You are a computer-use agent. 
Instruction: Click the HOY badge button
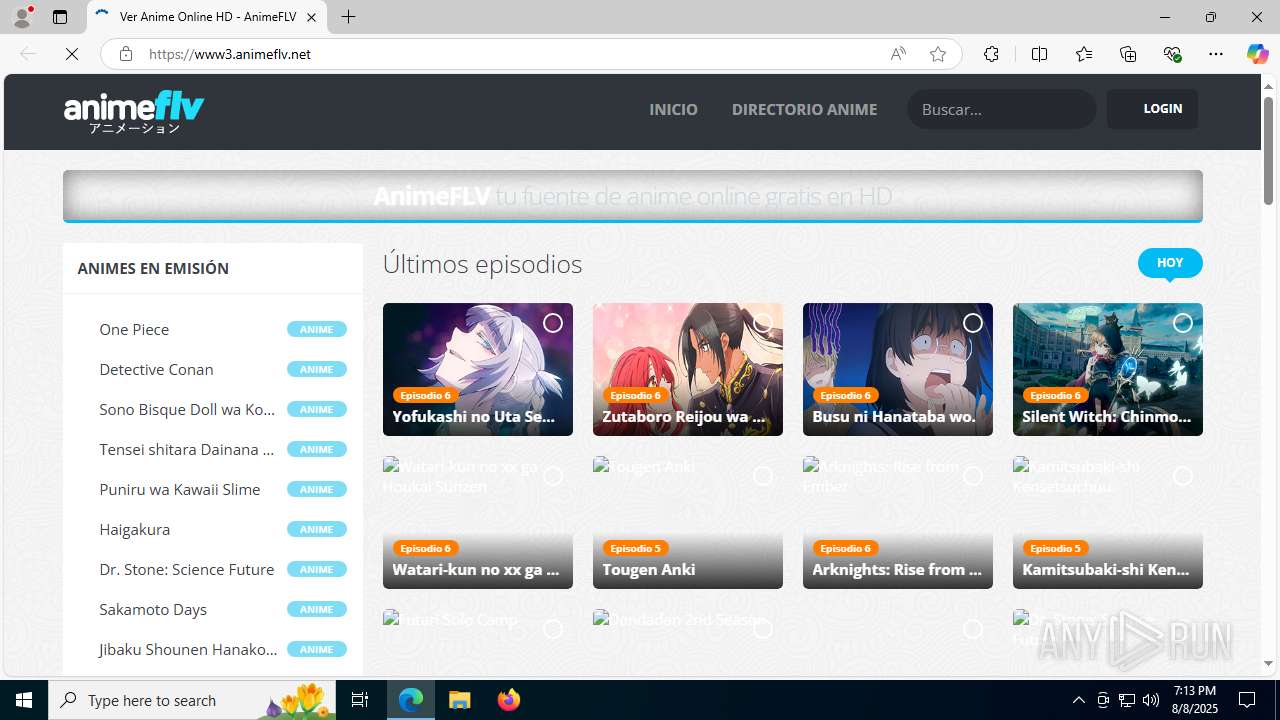(1170, 263)
